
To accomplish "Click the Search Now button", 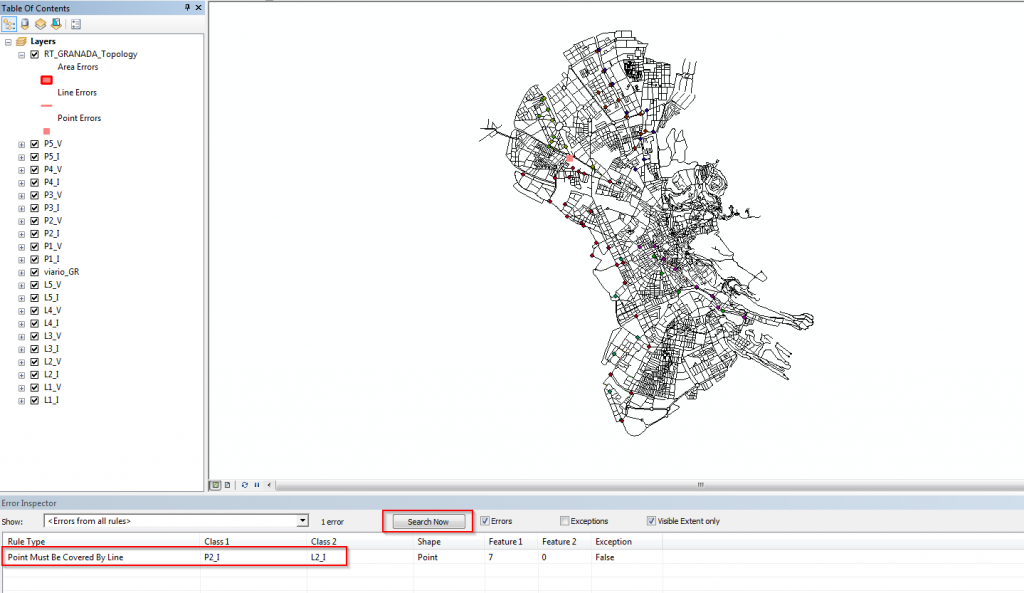I will (x=428, y=521).
